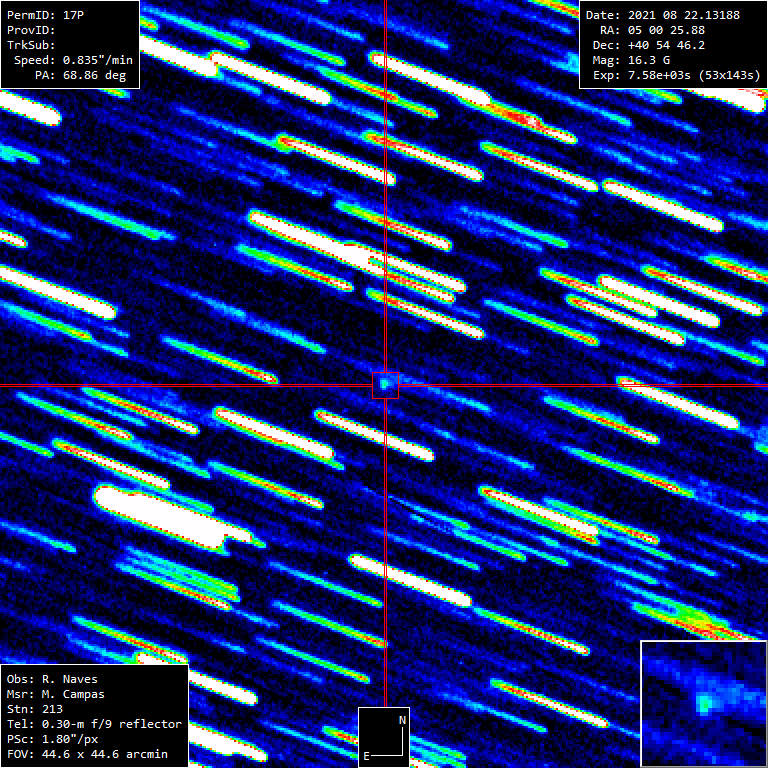This screenshot has width=768, height=768.
Task: Click the 'Tel: 0.30-m f/9 reflector' text
Action: (95, 724)
